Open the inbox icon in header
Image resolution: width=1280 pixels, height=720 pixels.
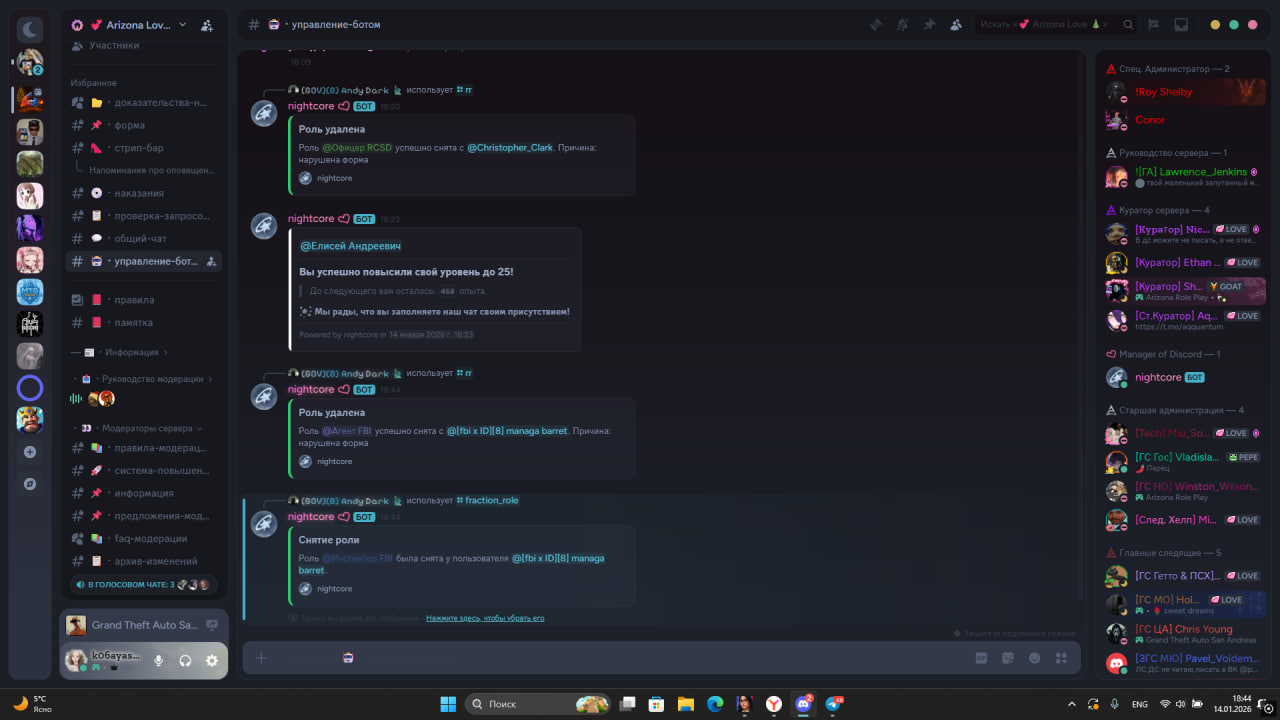[1181, 25]
